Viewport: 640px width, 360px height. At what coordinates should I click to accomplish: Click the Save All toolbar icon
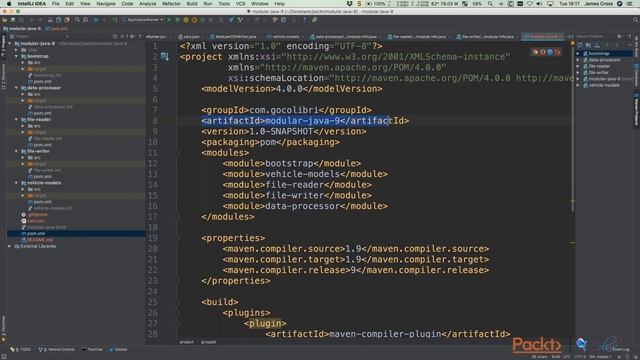click(13, 20)
